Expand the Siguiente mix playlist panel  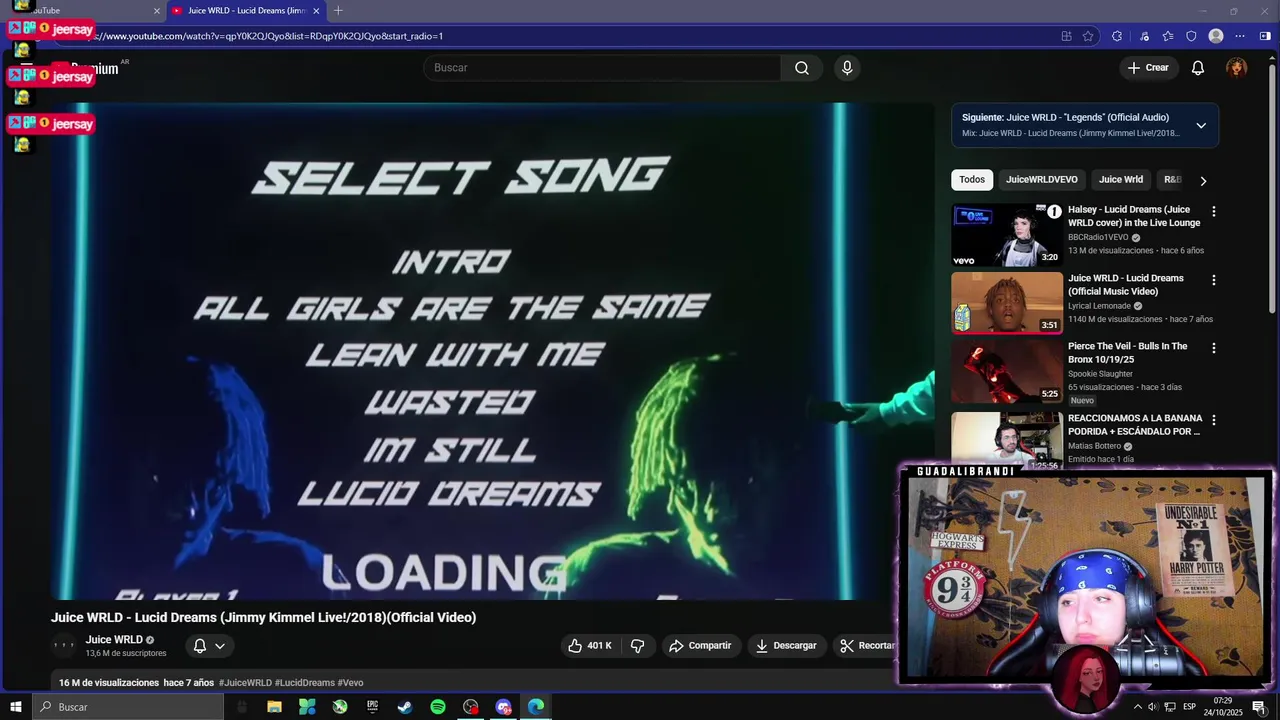coord(1201,125)
